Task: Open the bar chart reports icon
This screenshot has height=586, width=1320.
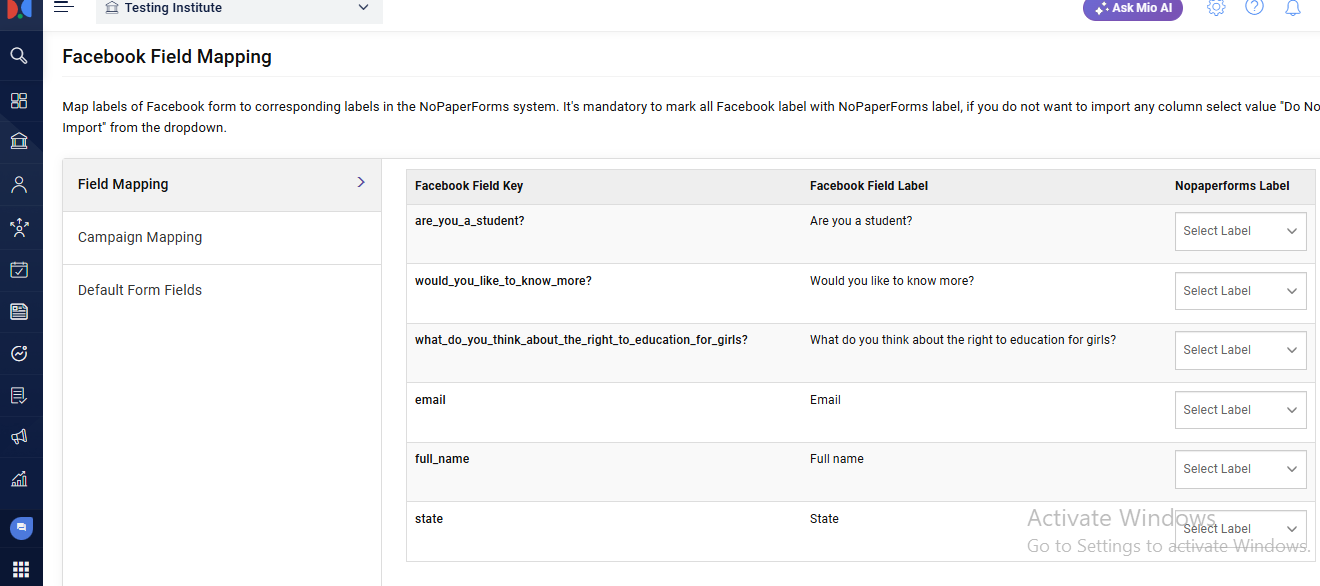Action: click(19, 479)
